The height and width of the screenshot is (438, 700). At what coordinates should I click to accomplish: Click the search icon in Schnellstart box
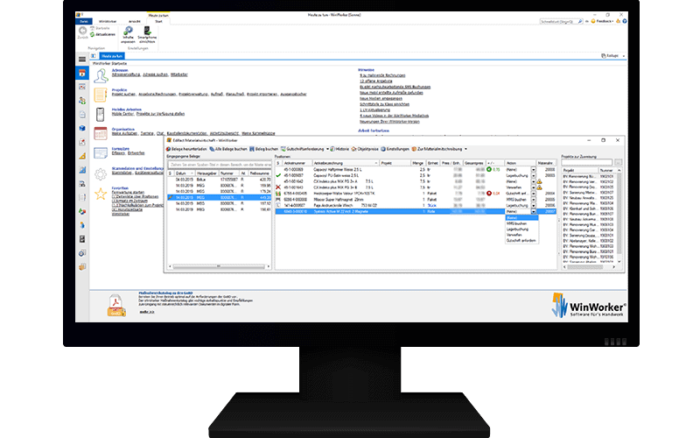[579, 21]
